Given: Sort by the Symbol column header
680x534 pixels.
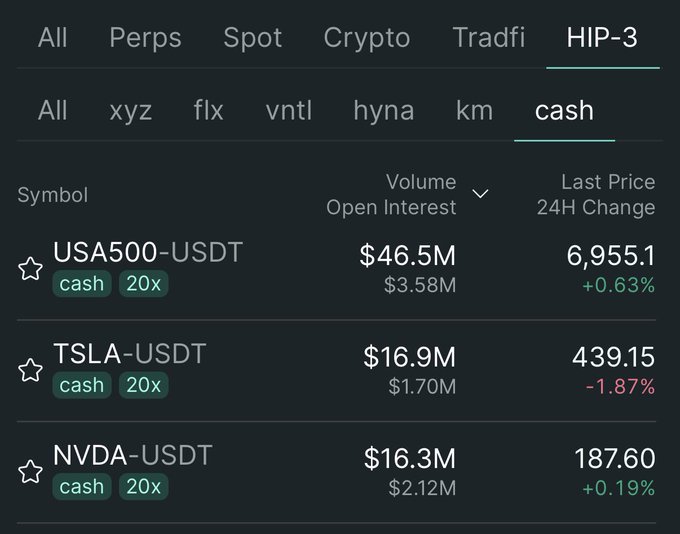Looking at the screenshot, I should coord(53,195).
